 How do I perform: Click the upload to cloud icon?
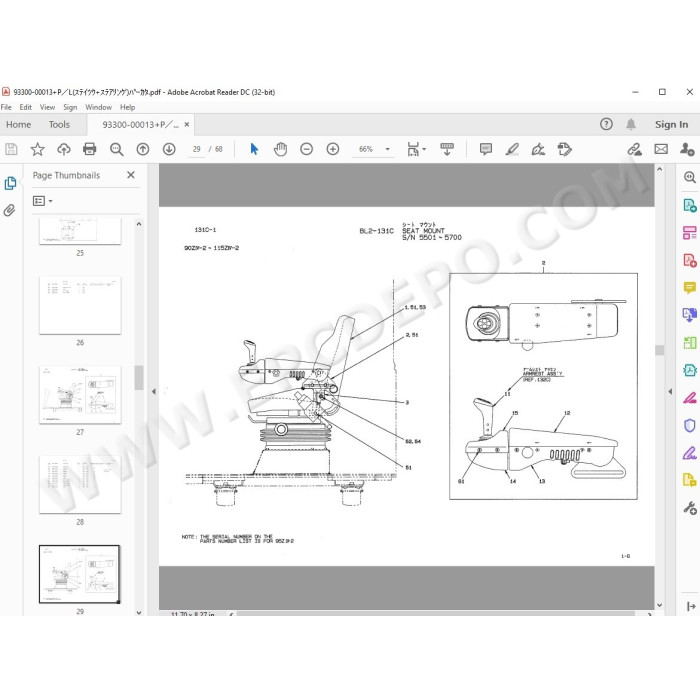[x=64, y=149]
